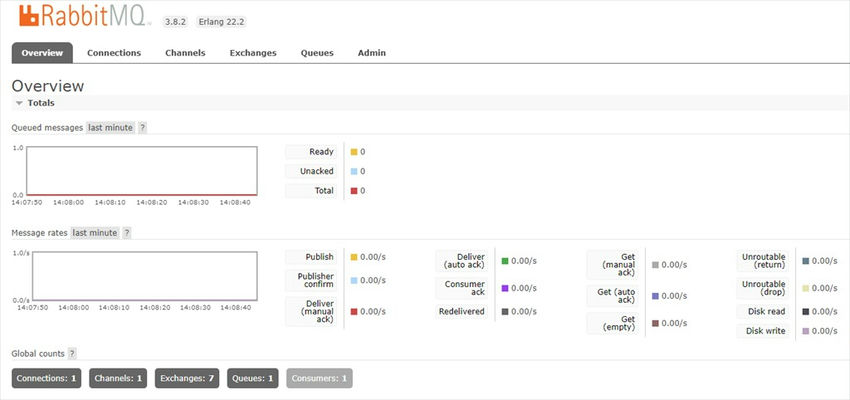
Task: Click the Get (empty) brown swatch
Action: [655, 324]
